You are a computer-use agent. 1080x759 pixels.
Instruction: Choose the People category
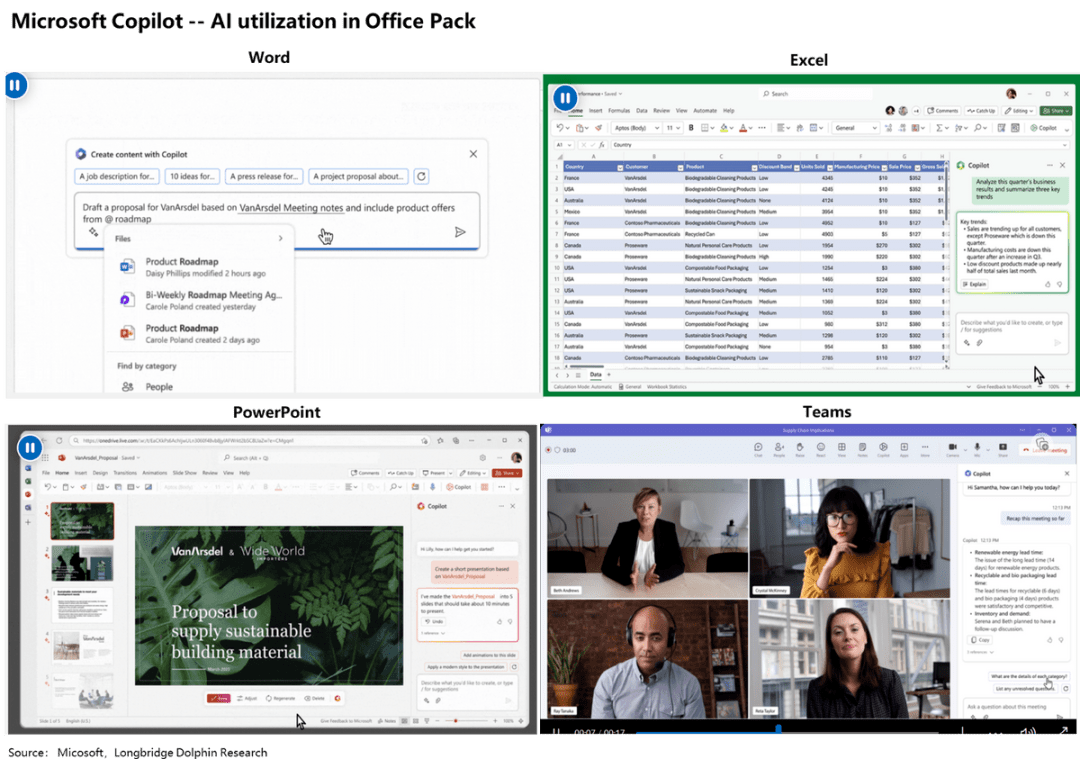158,387
